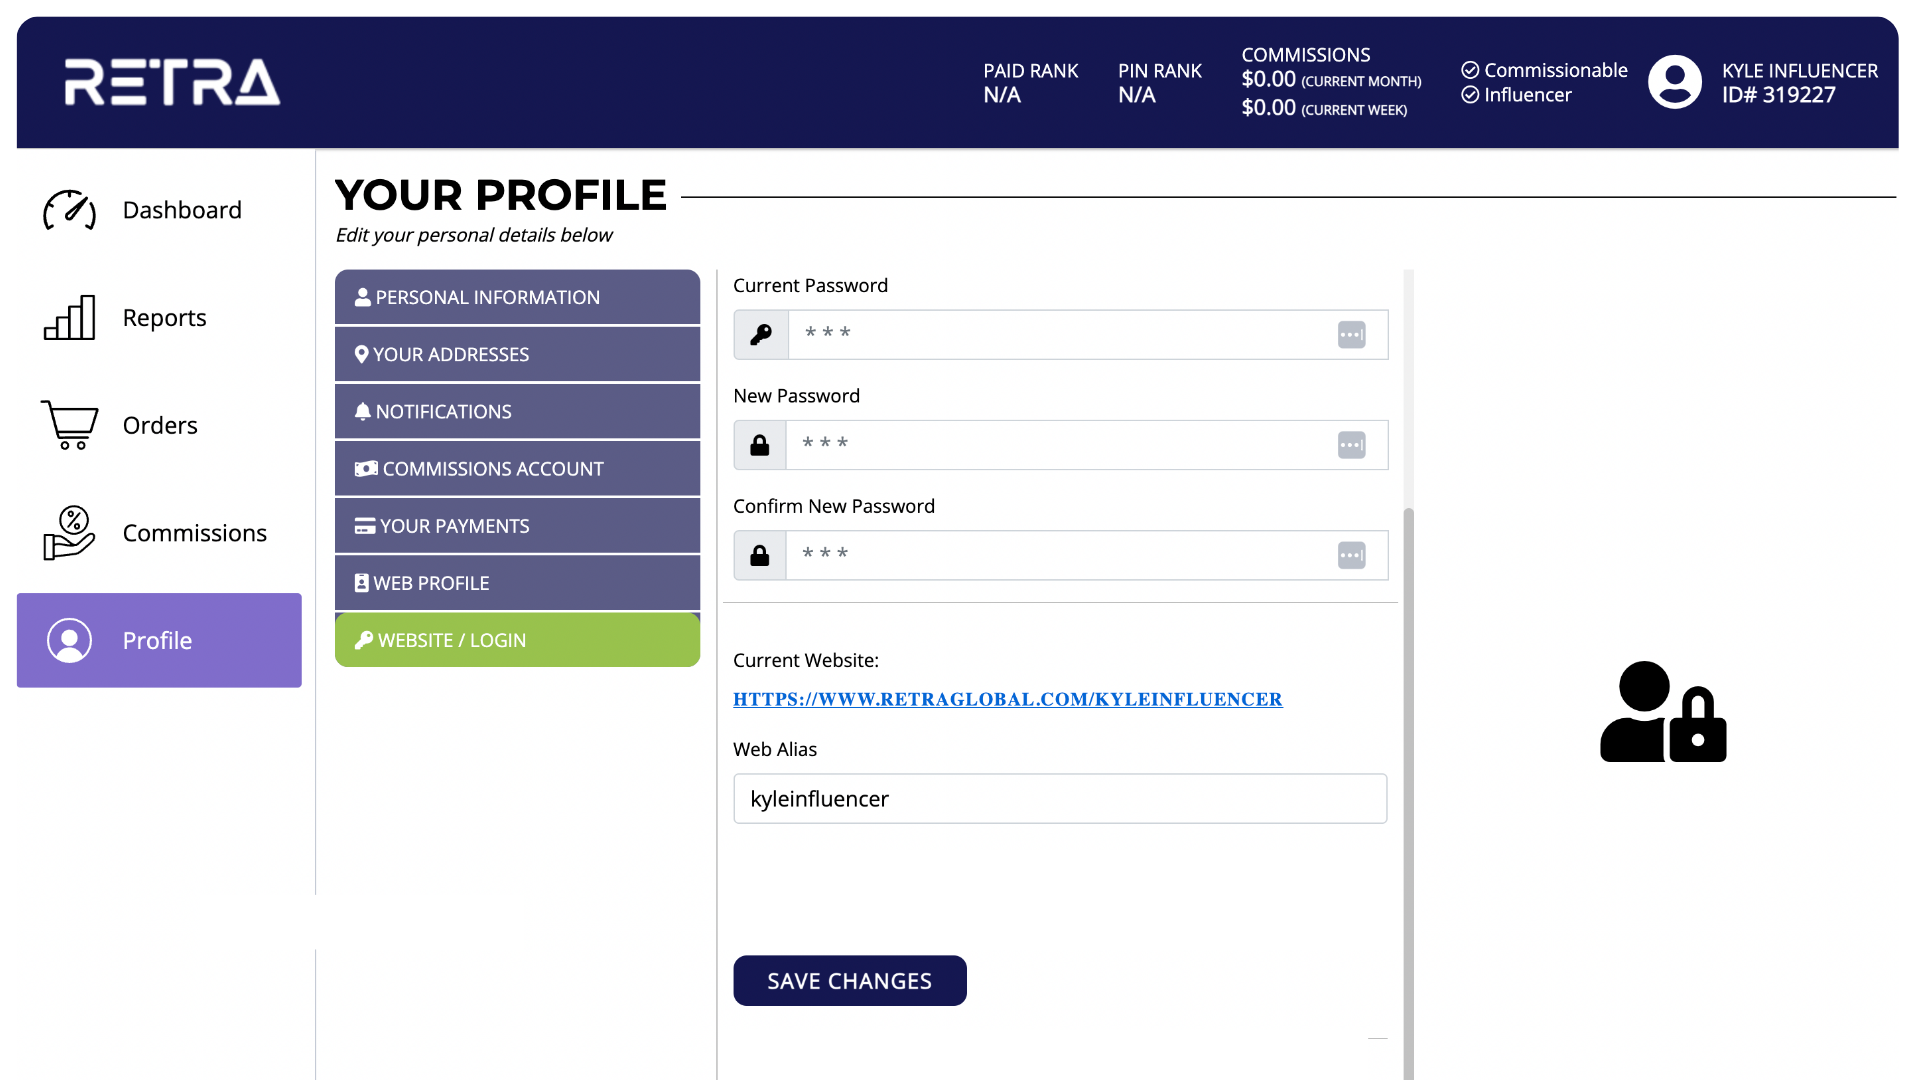Click the Commissionable check status
The image size is (1920, 1080).
coord(1544,70)
